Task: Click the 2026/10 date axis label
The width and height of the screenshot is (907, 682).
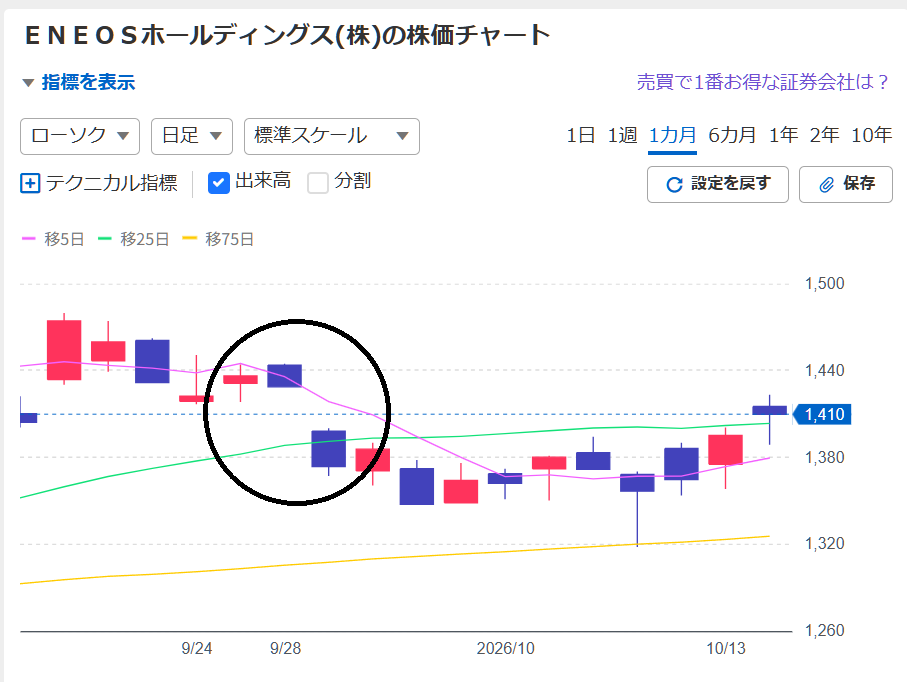Action: coord(506,648)
